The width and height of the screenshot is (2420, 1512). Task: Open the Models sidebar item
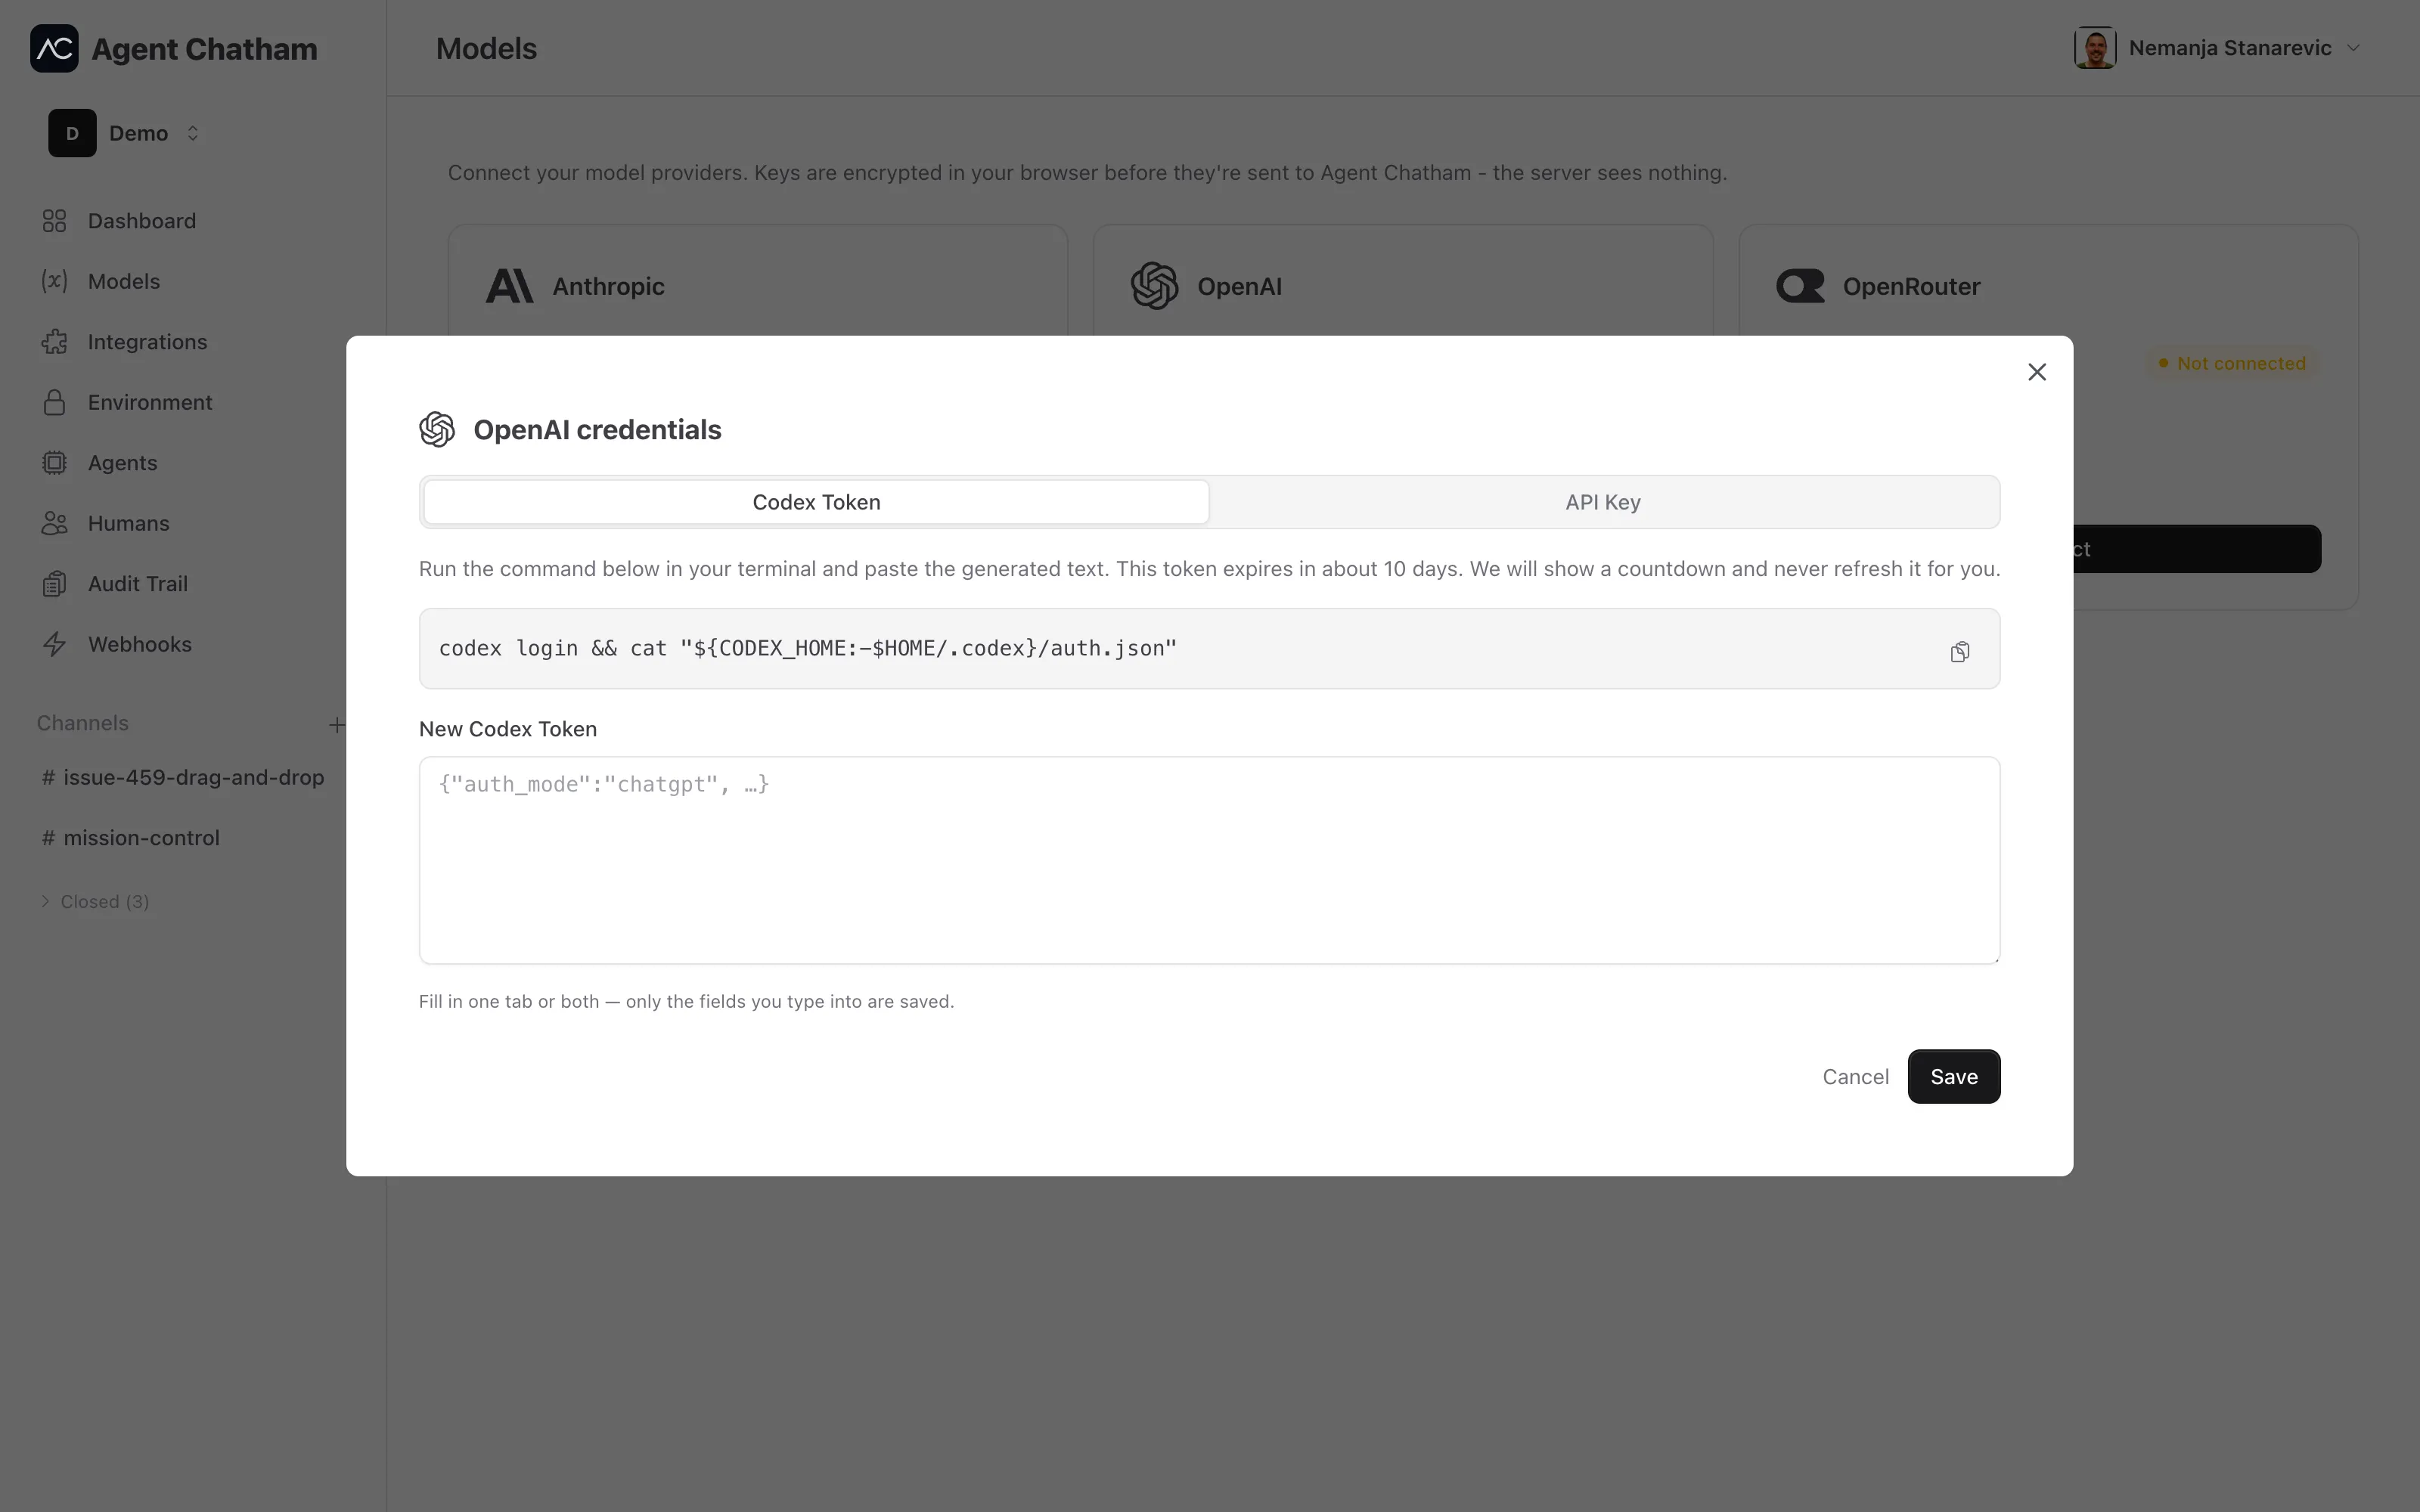click(123, 281)
